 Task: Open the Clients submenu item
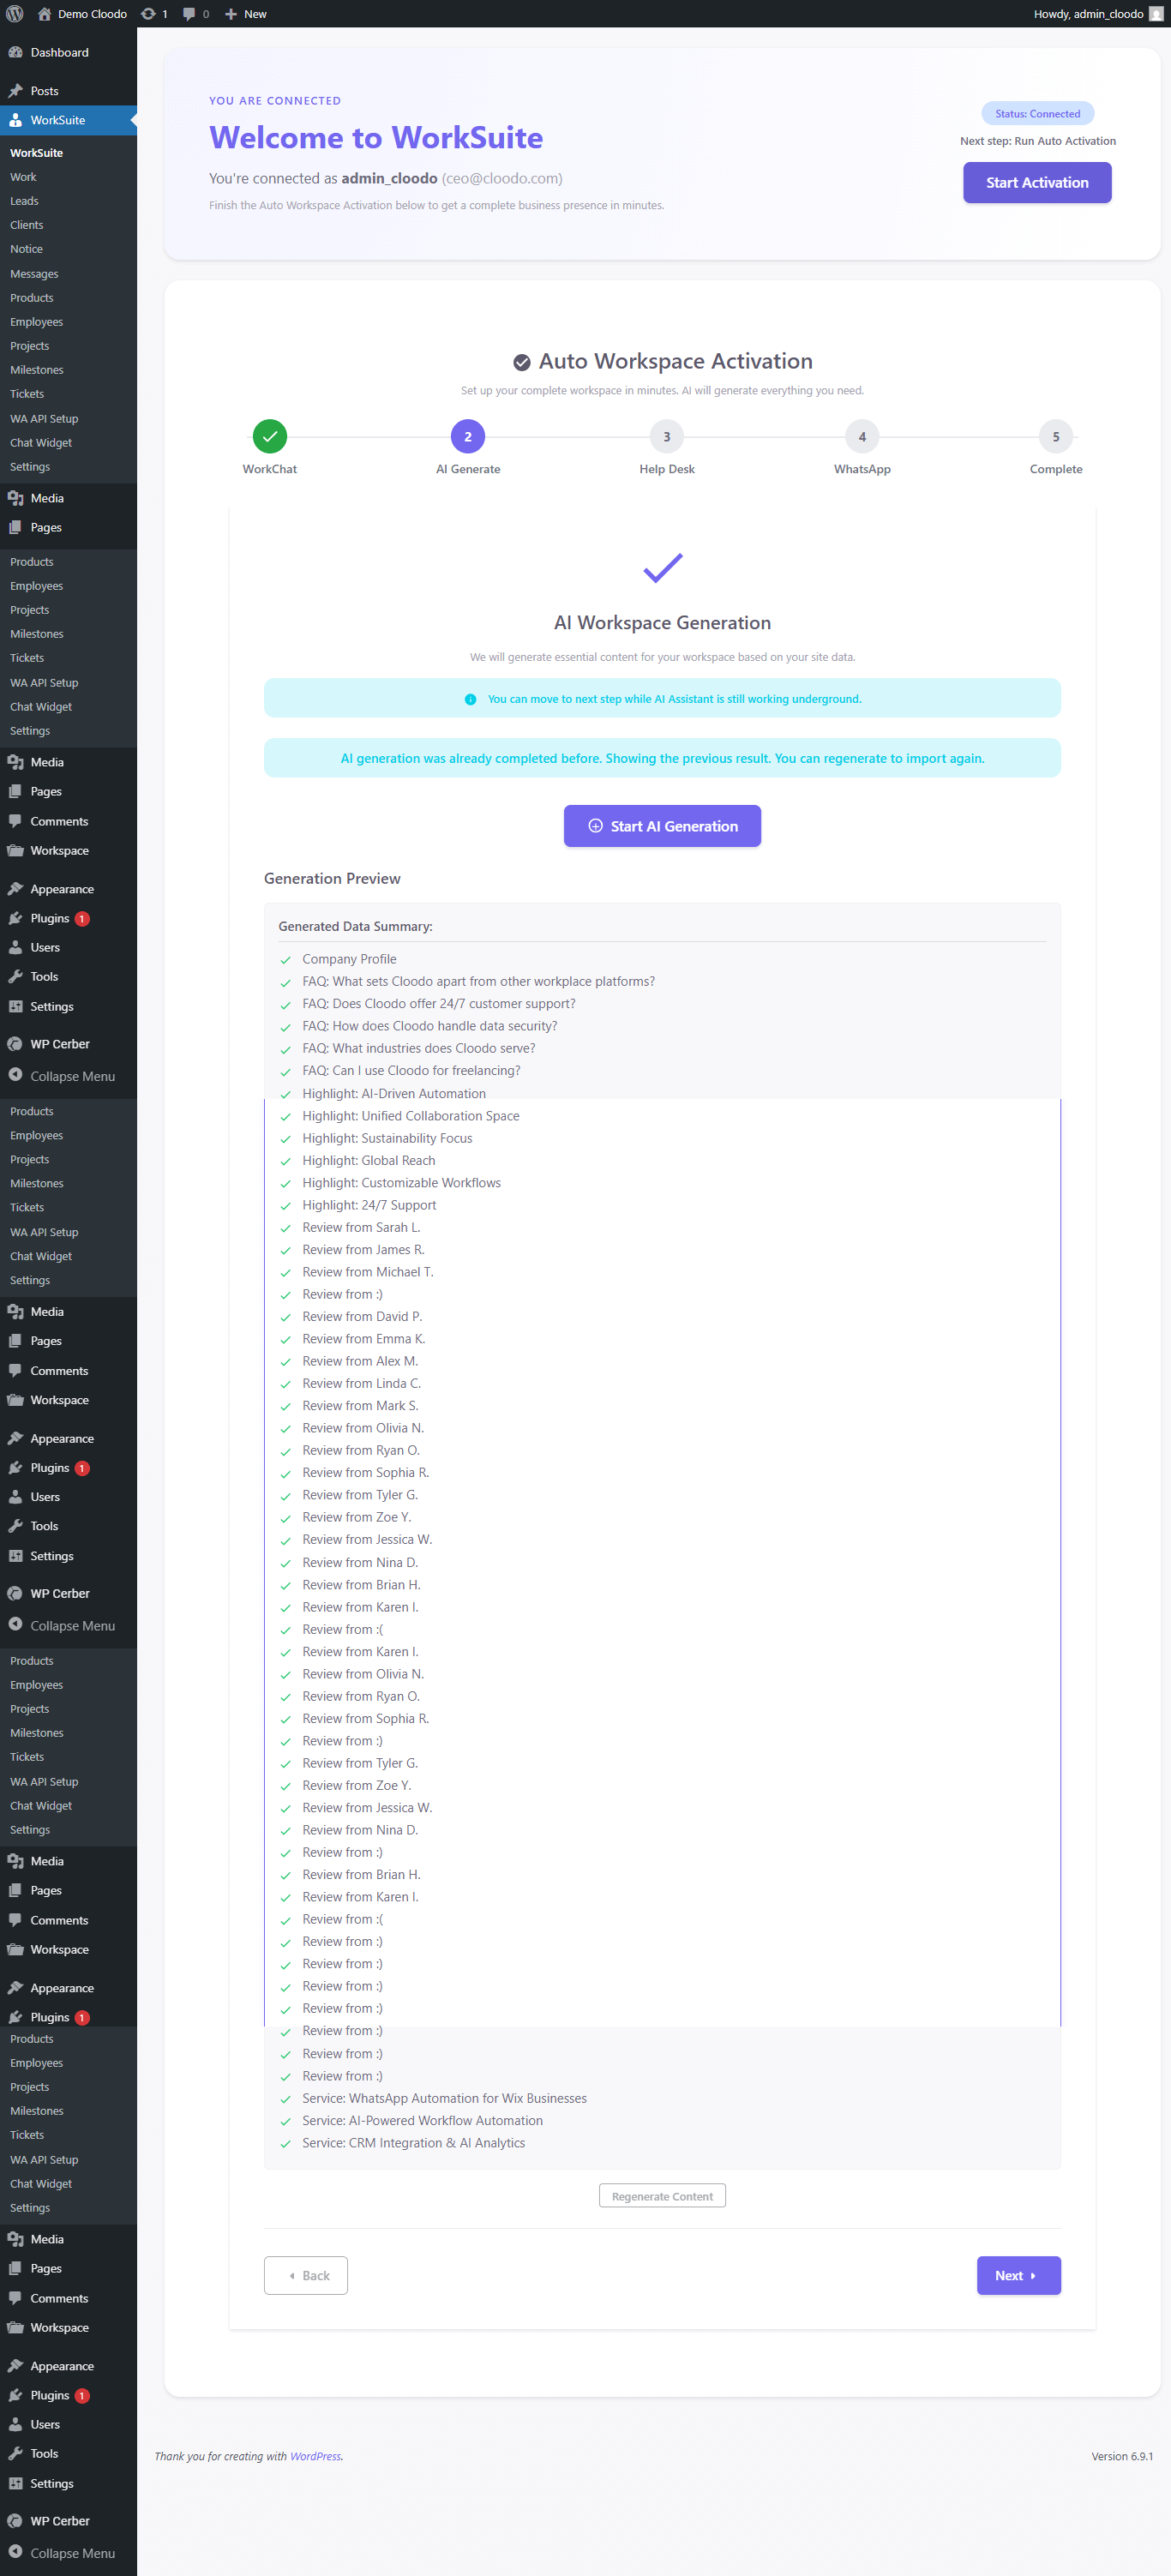(27, 225)
